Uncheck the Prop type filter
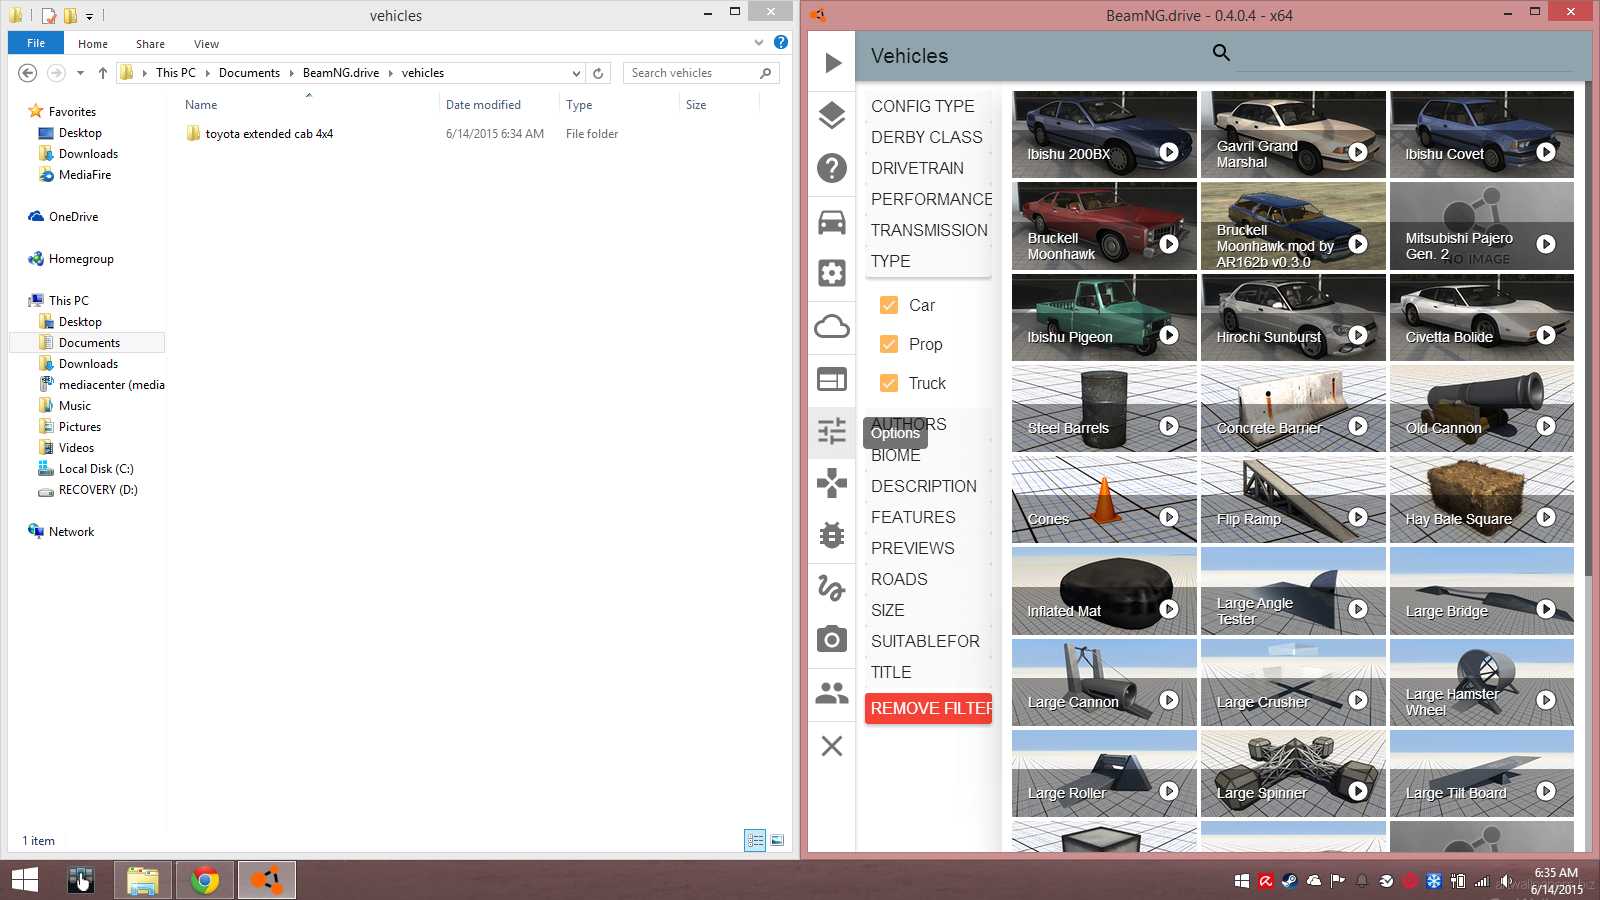 [x=889, y=344]
